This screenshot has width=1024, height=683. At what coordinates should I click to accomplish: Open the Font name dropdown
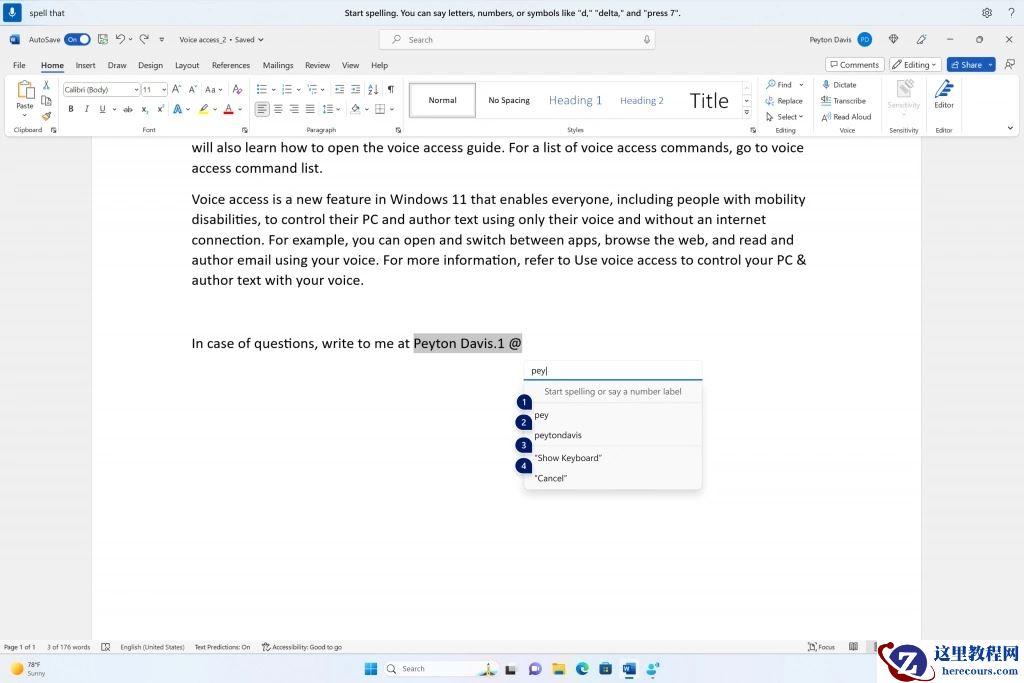(x=135, y=89)
